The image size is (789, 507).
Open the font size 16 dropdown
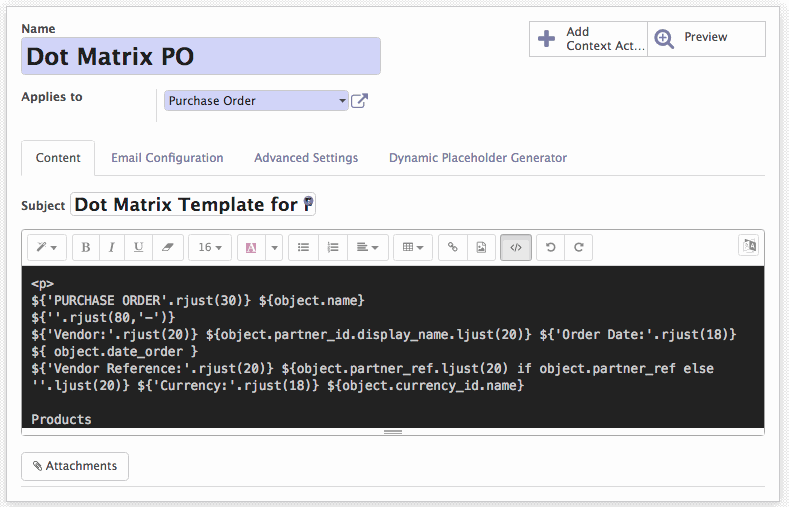(x=210, y=247)
